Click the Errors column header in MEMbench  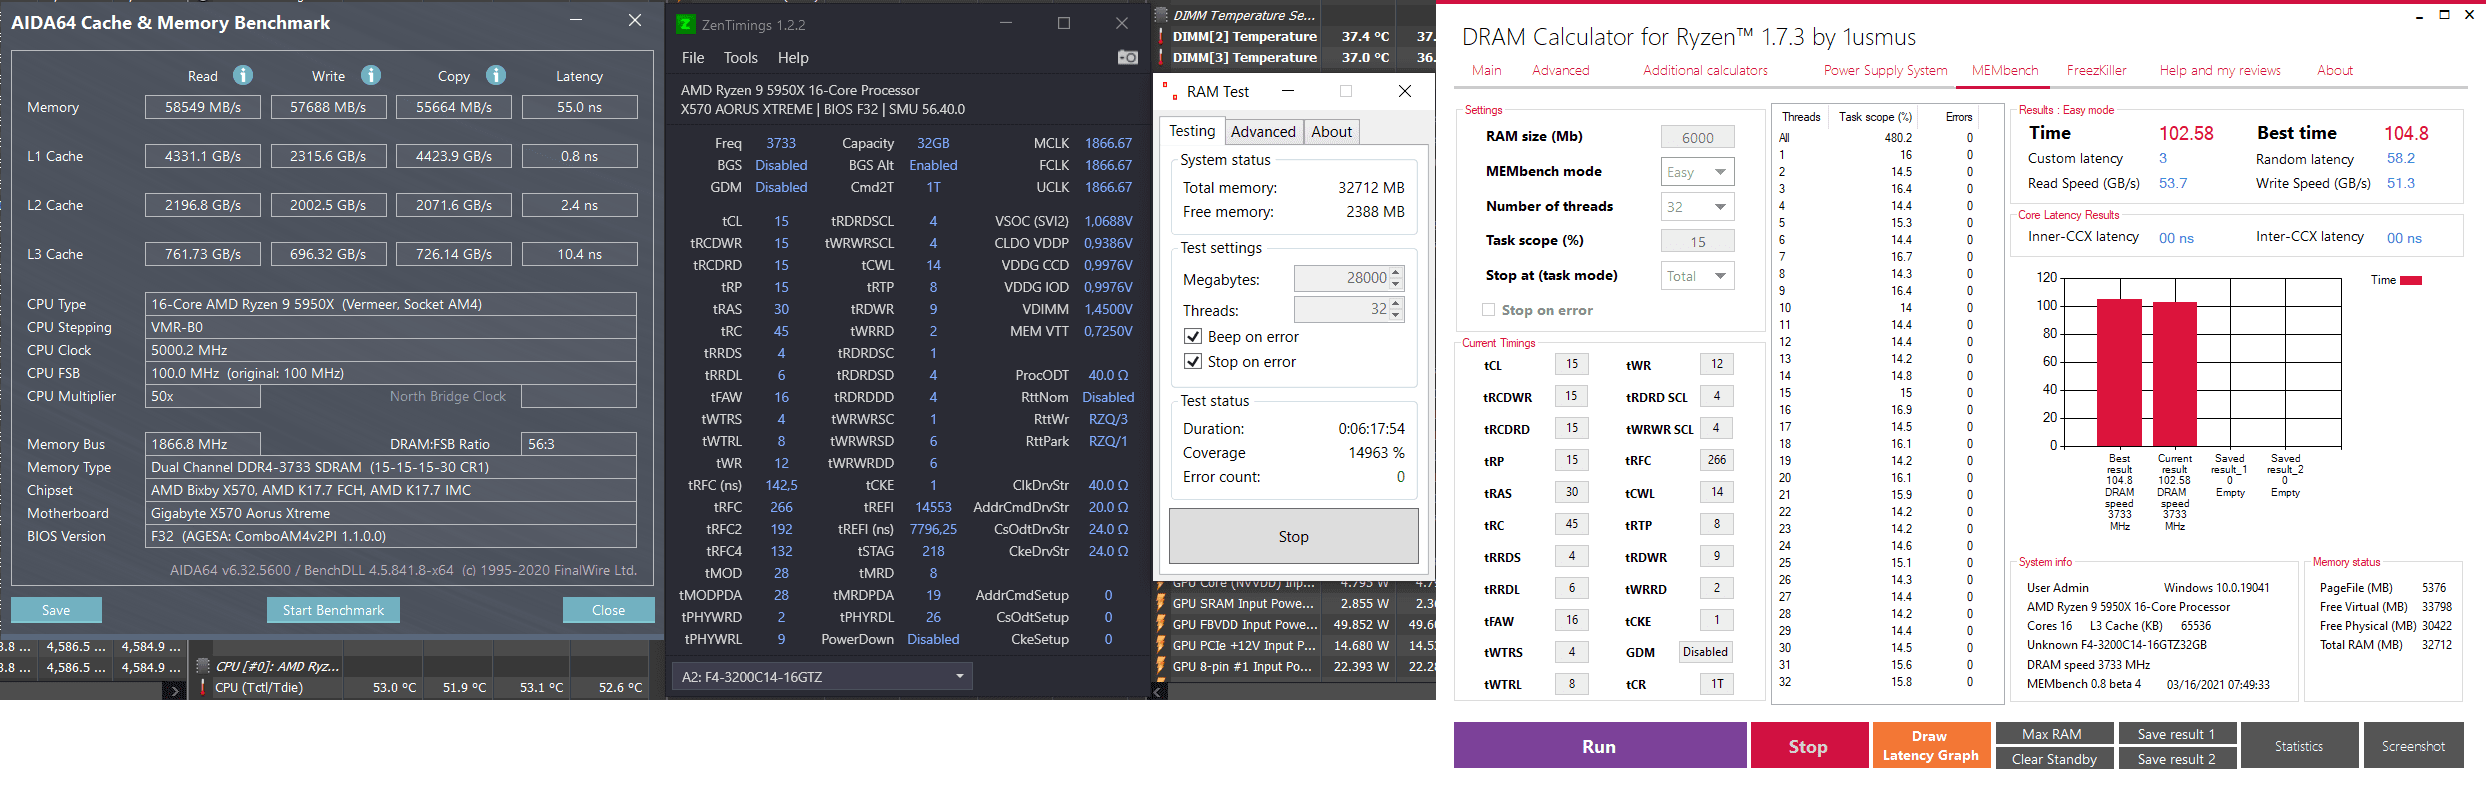1959,117
